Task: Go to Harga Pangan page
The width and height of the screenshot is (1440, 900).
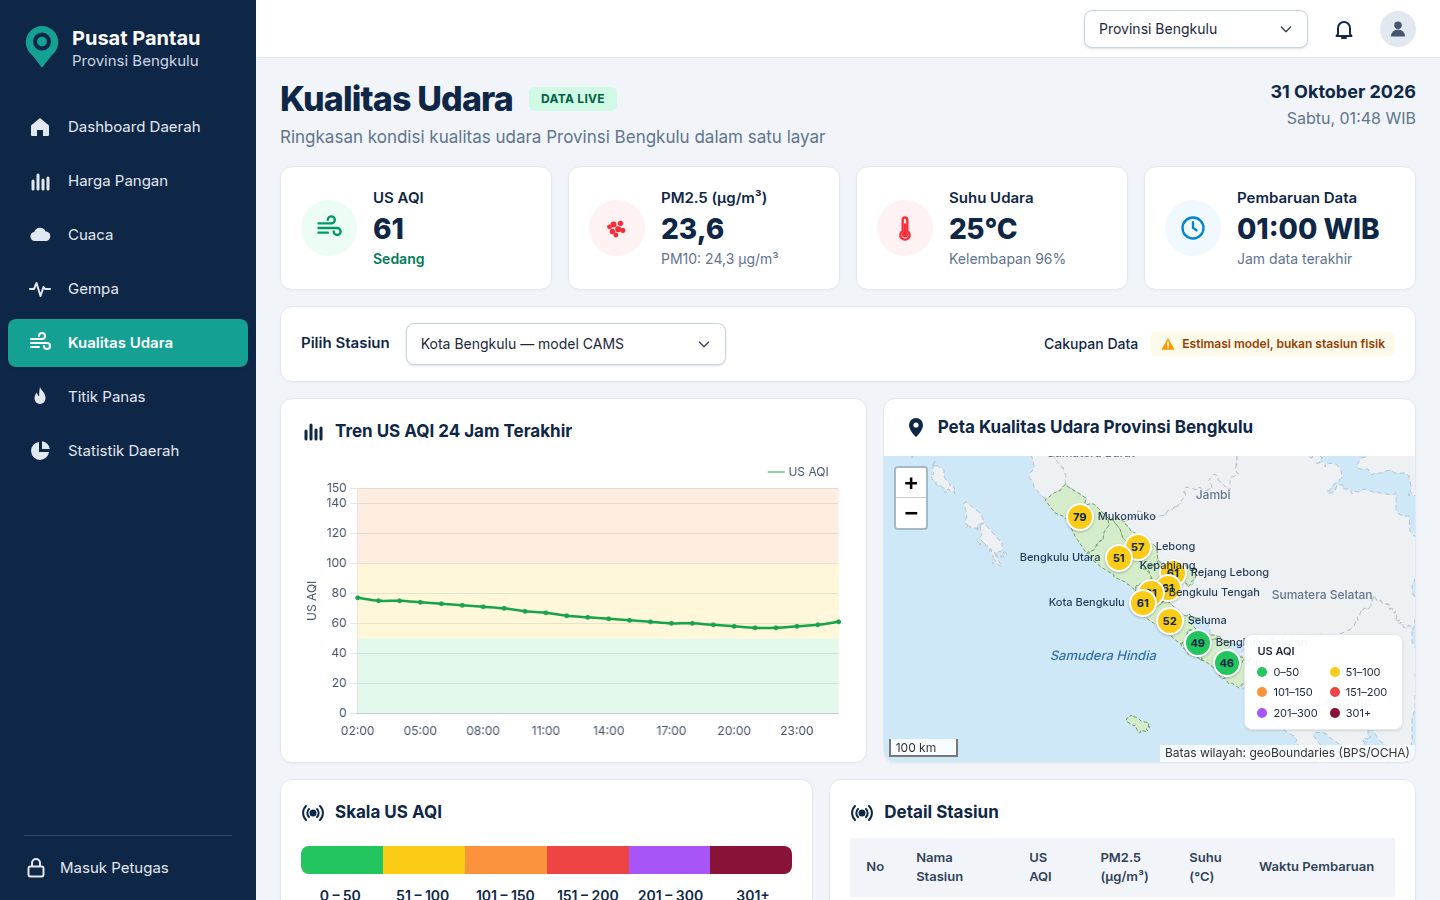Action: [x=128, y=181]
